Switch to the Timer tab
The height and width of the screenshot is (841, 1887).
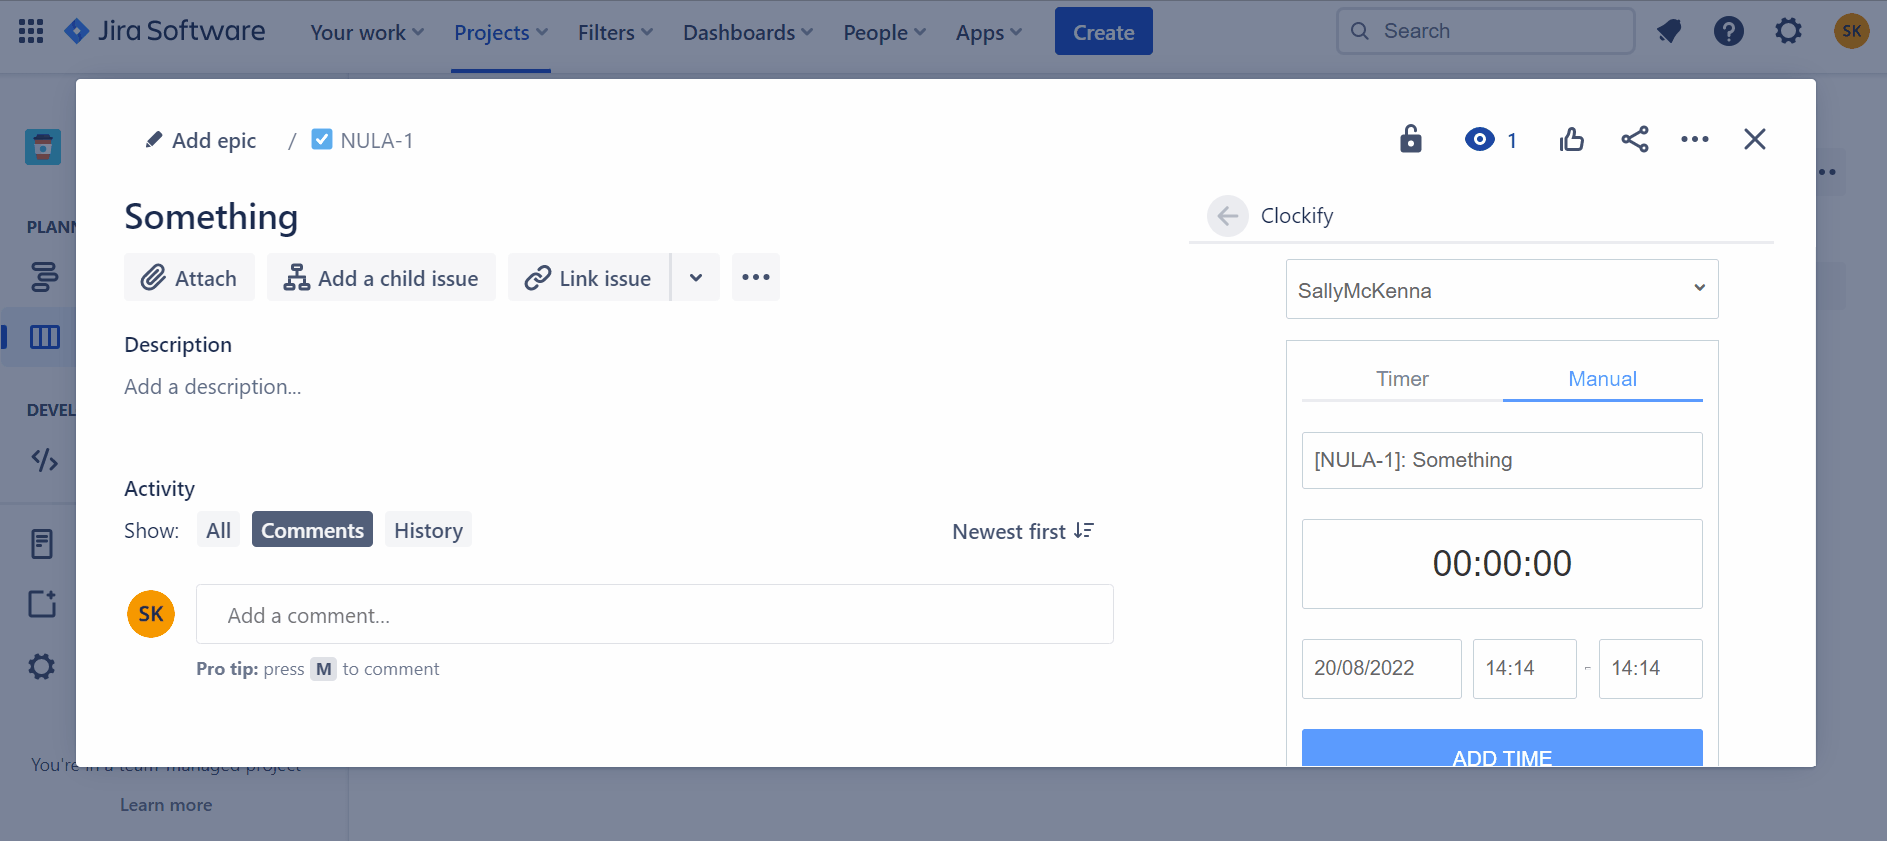(1402, 379)
